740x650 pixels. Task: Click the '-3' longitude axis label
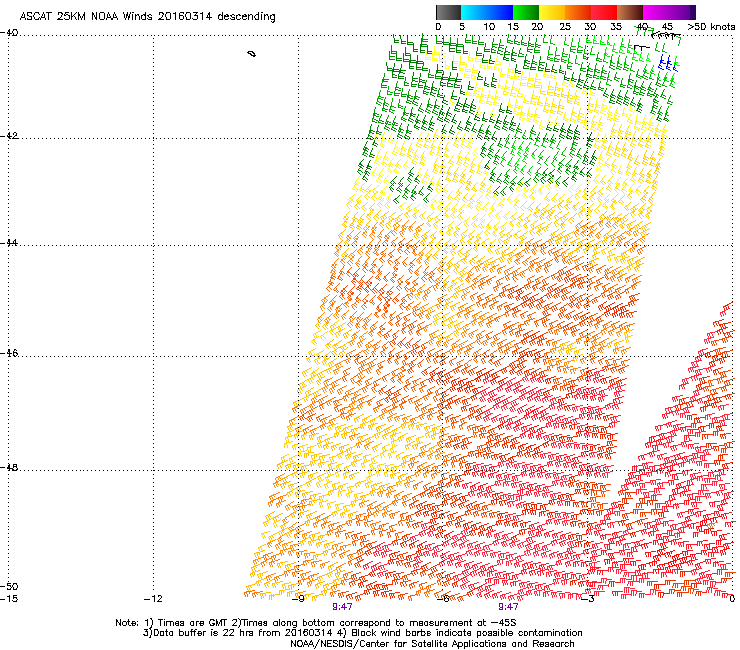pyautogui.click(x=588, y=599)
